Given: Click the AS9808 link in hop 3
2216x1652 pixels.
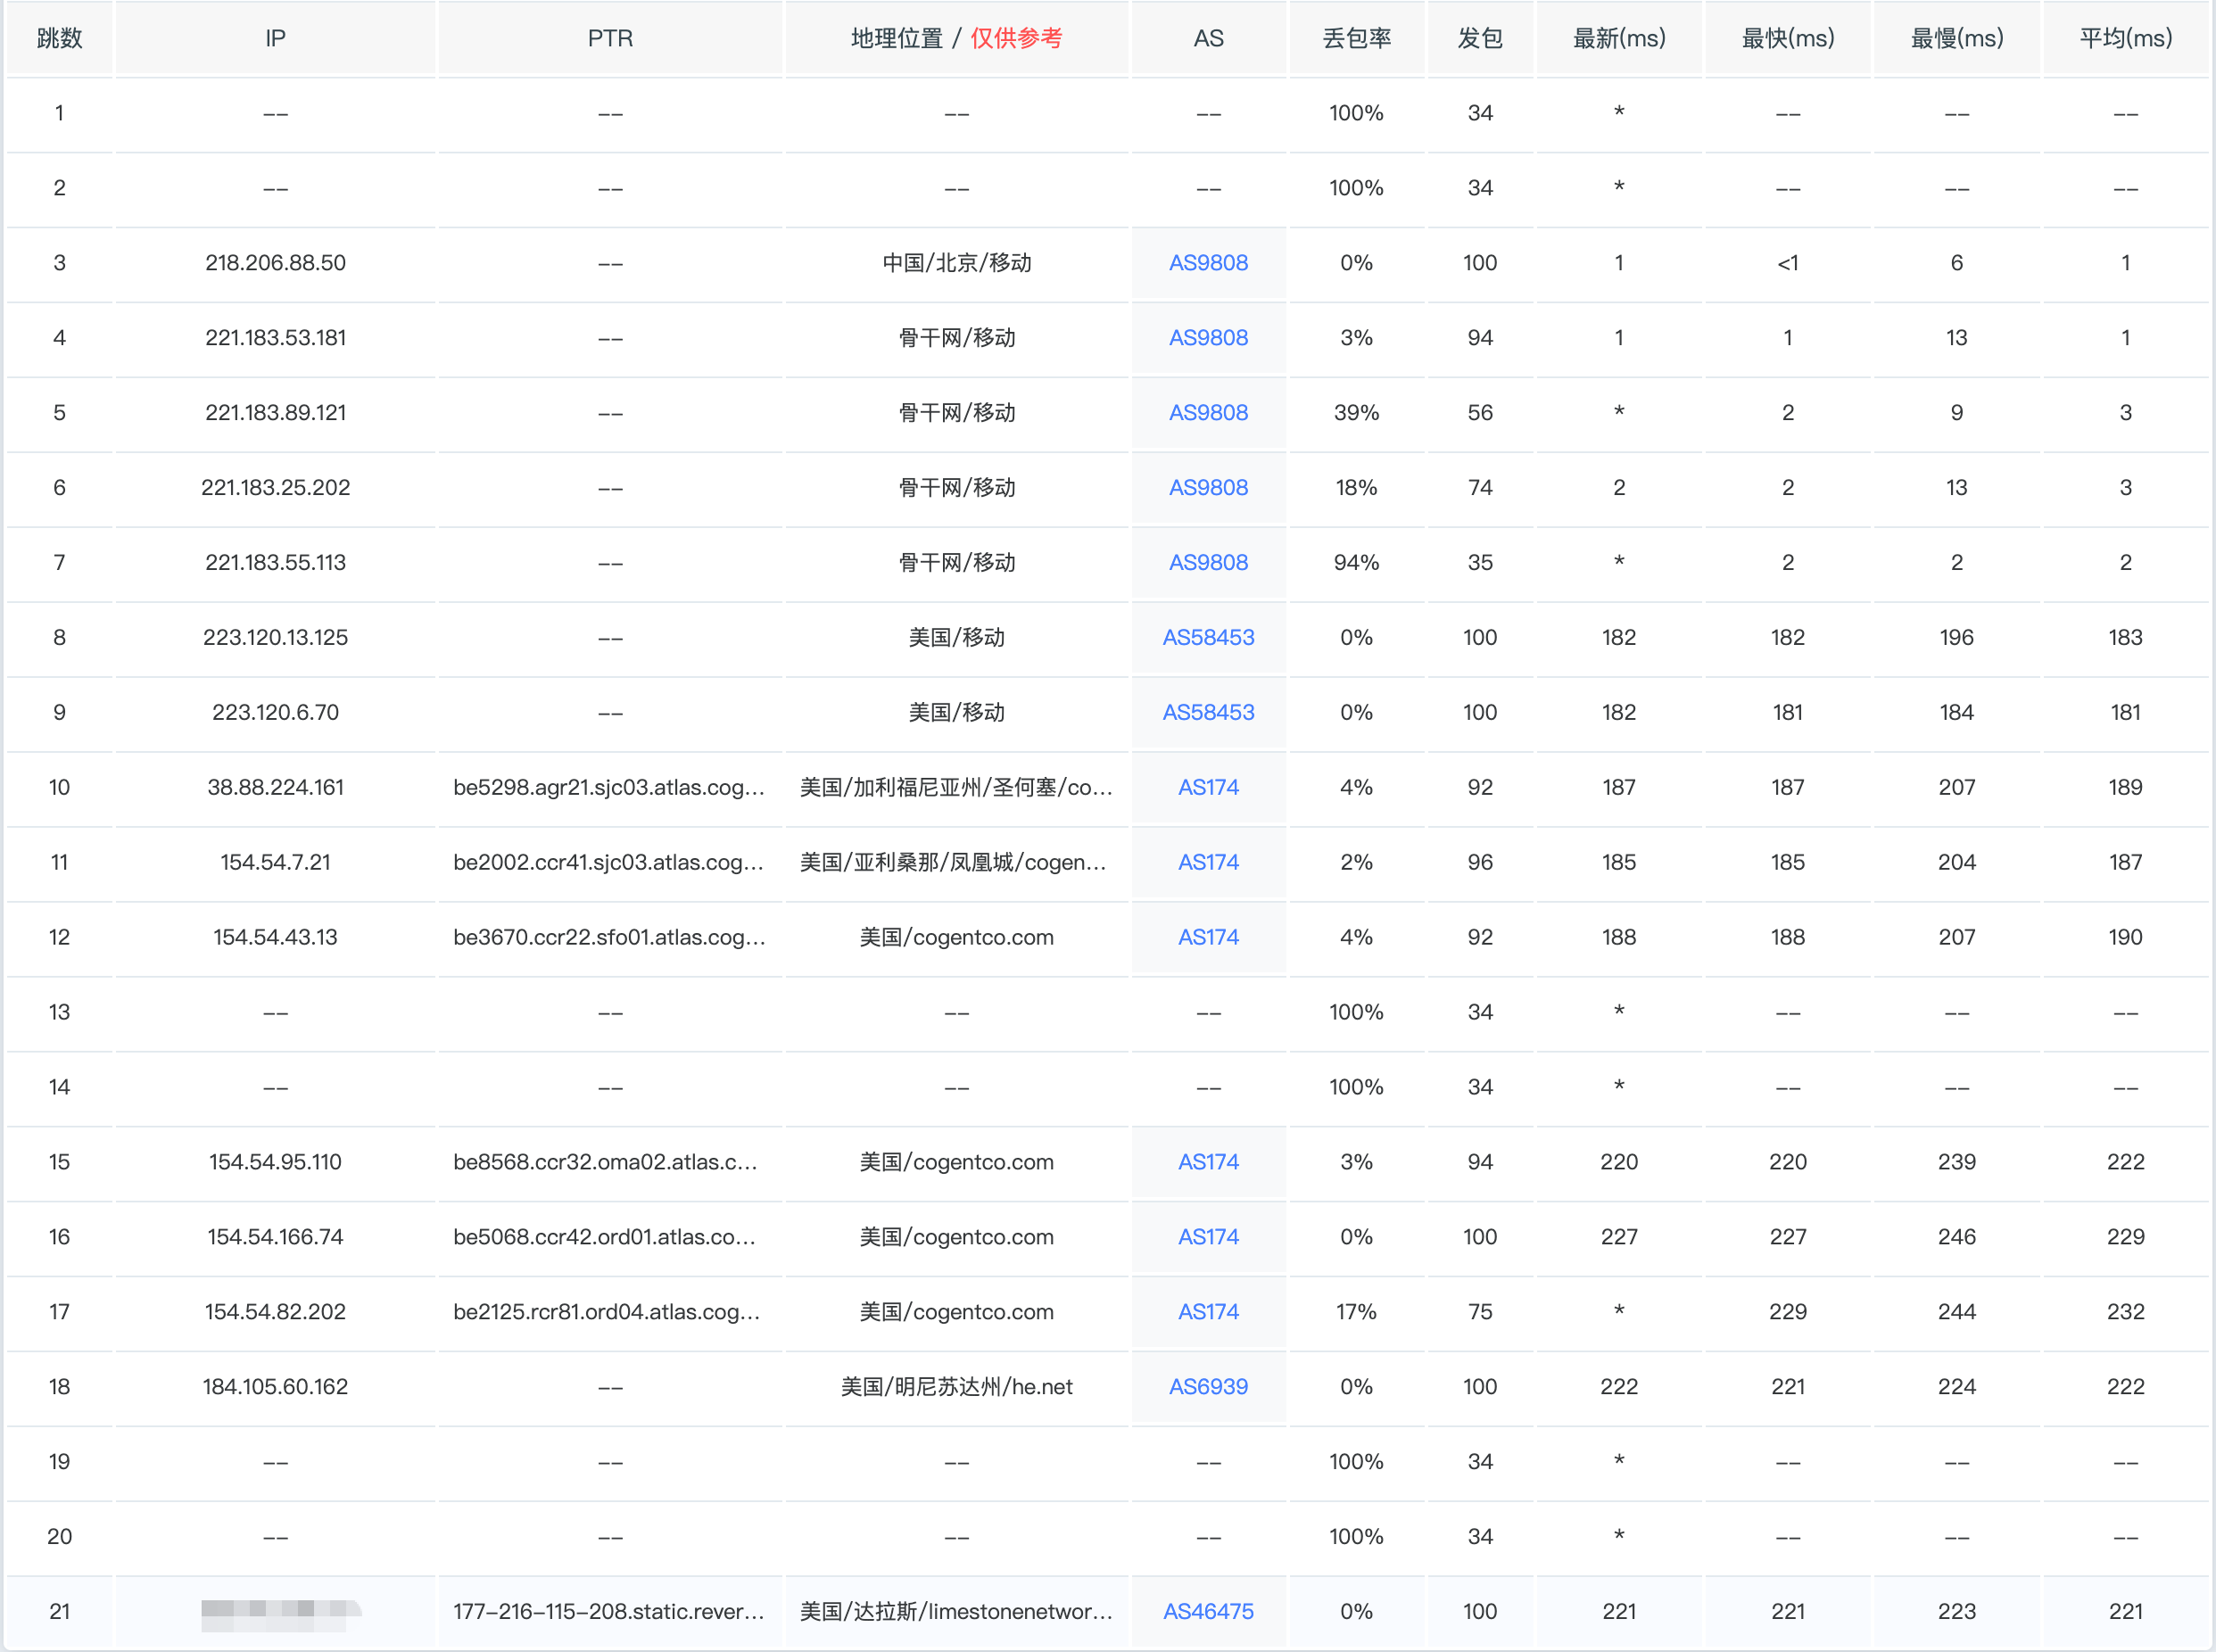Looking at the screenshot, I should click(1208, 263).
